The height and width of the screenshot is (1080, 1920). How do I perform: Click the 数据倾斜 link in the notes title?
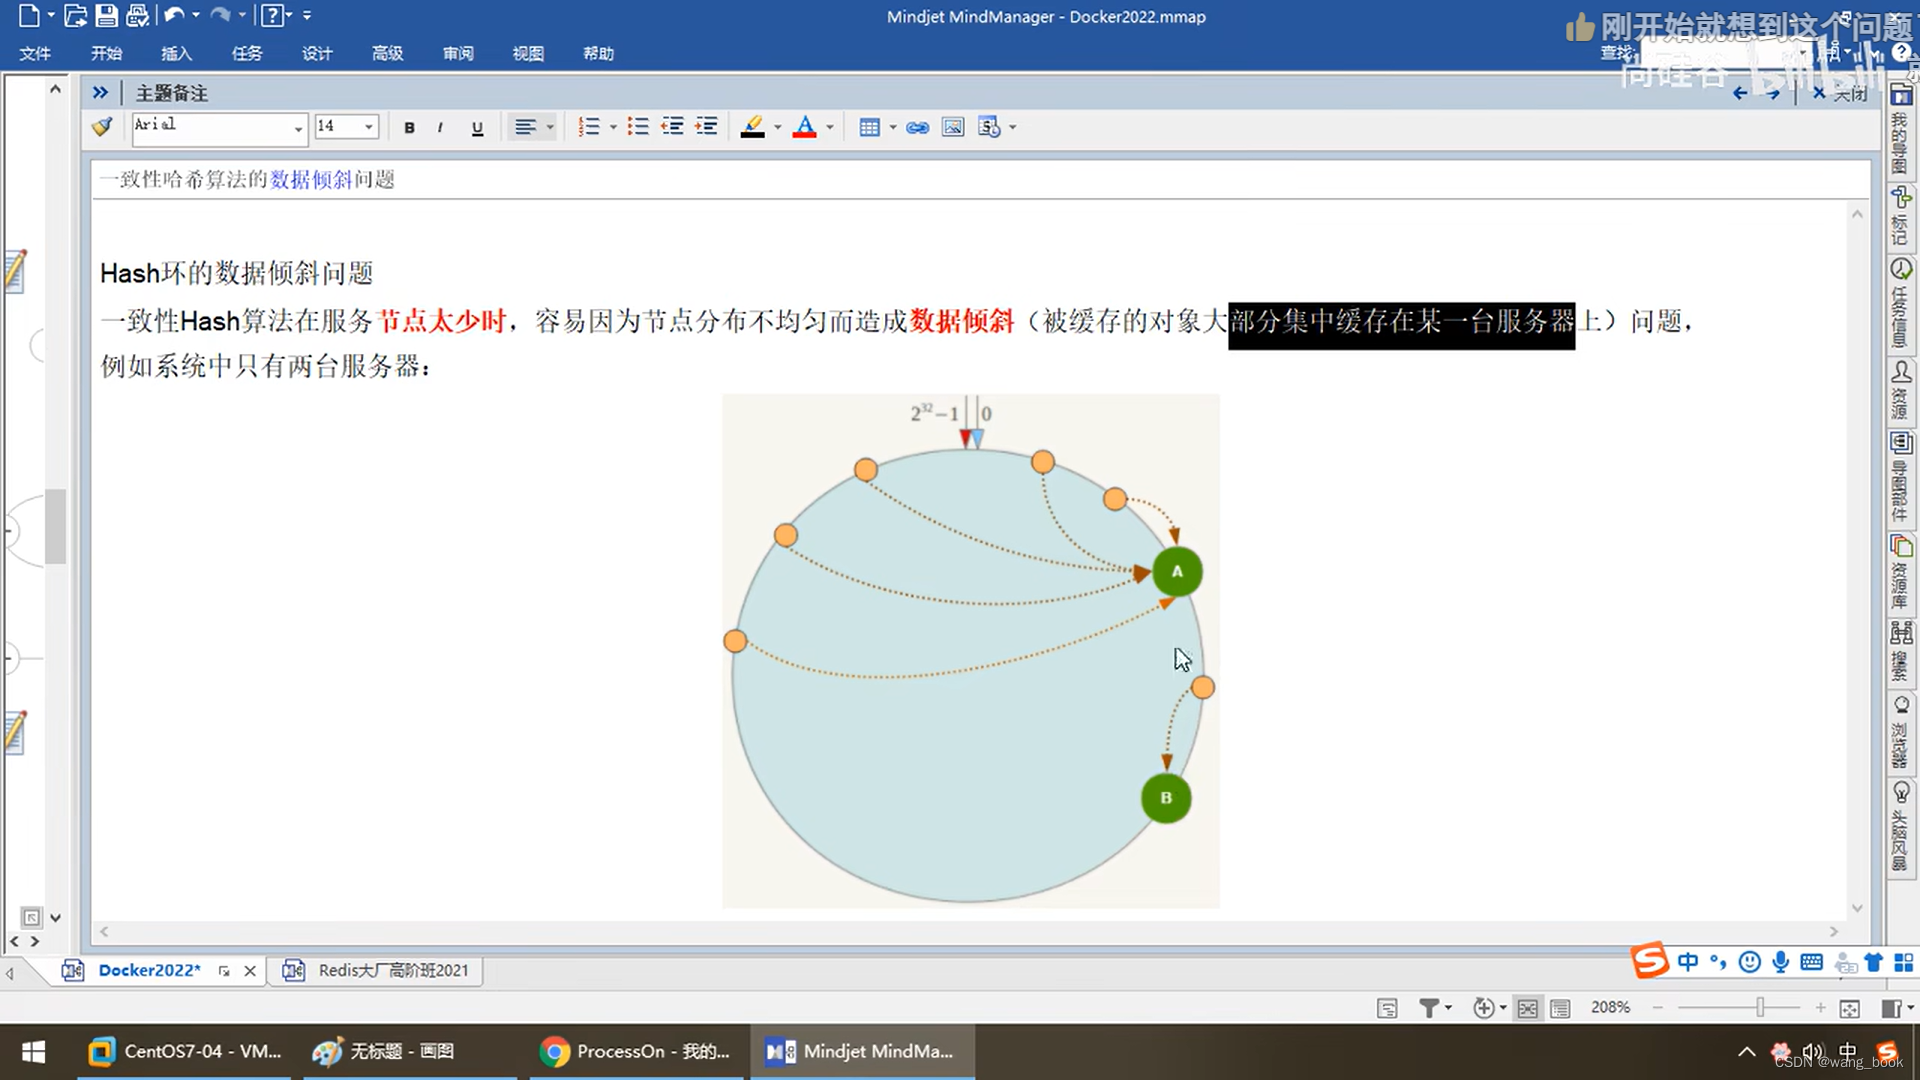310,180
